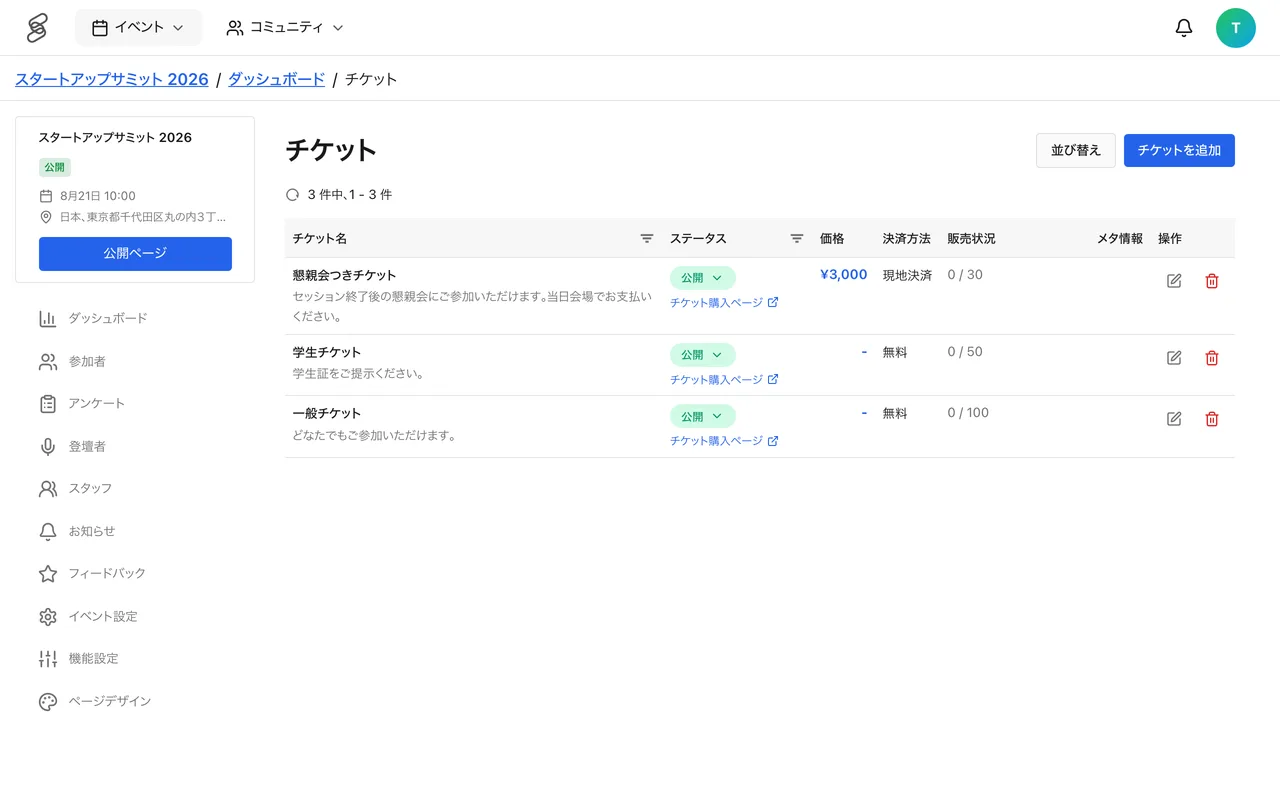Open the notifications bell in the header
This screenshot has height=800, width=1280.
coord(1184,28)
